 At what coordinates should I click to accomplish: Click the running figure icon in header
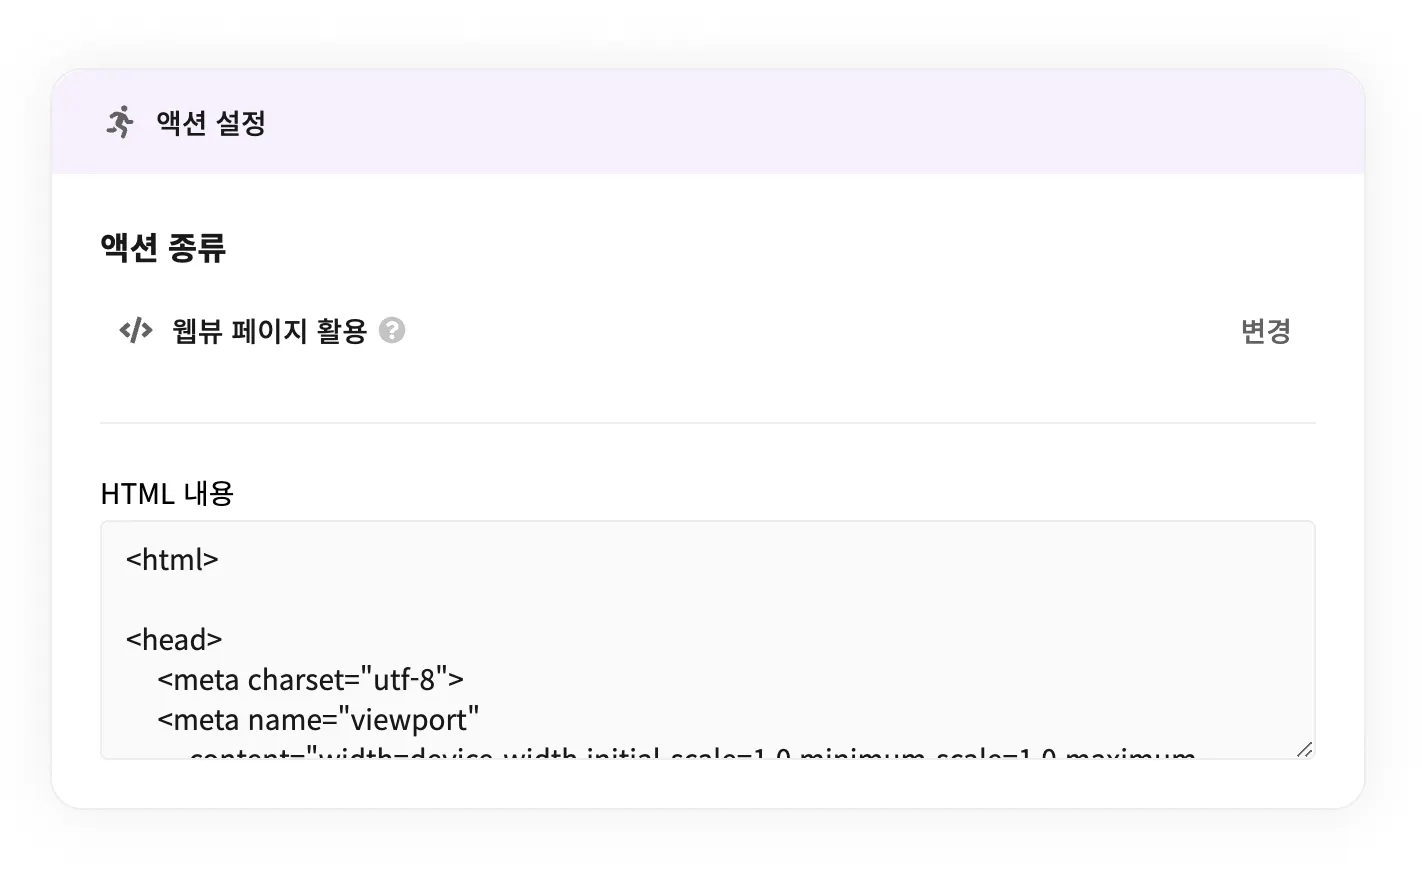(x=120, y=122)
